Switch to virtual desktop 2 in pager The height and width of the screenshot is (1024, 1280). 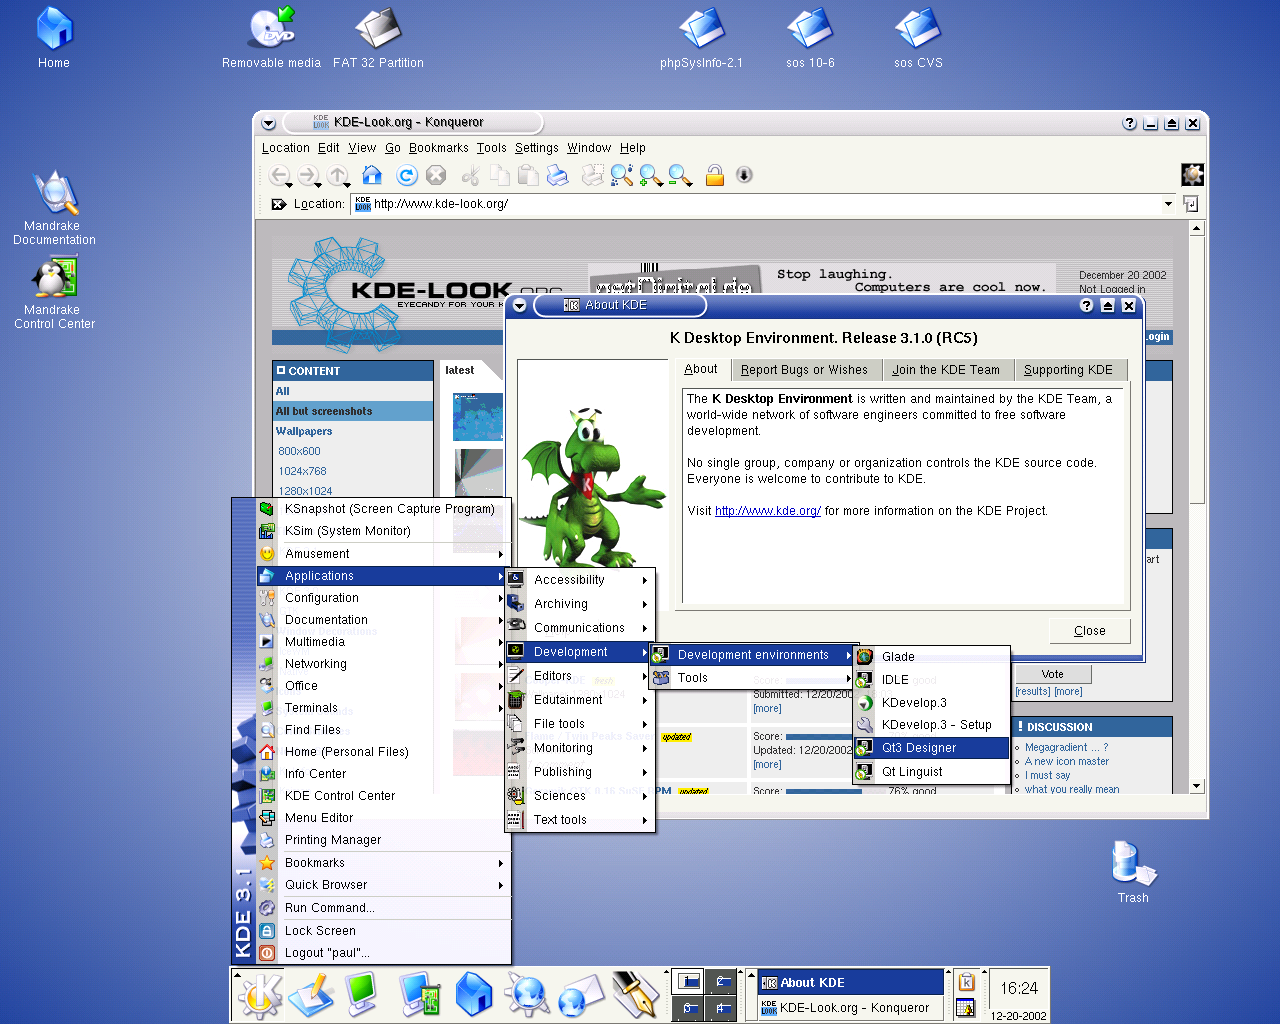pyautogui.click(x=721, y=981)
